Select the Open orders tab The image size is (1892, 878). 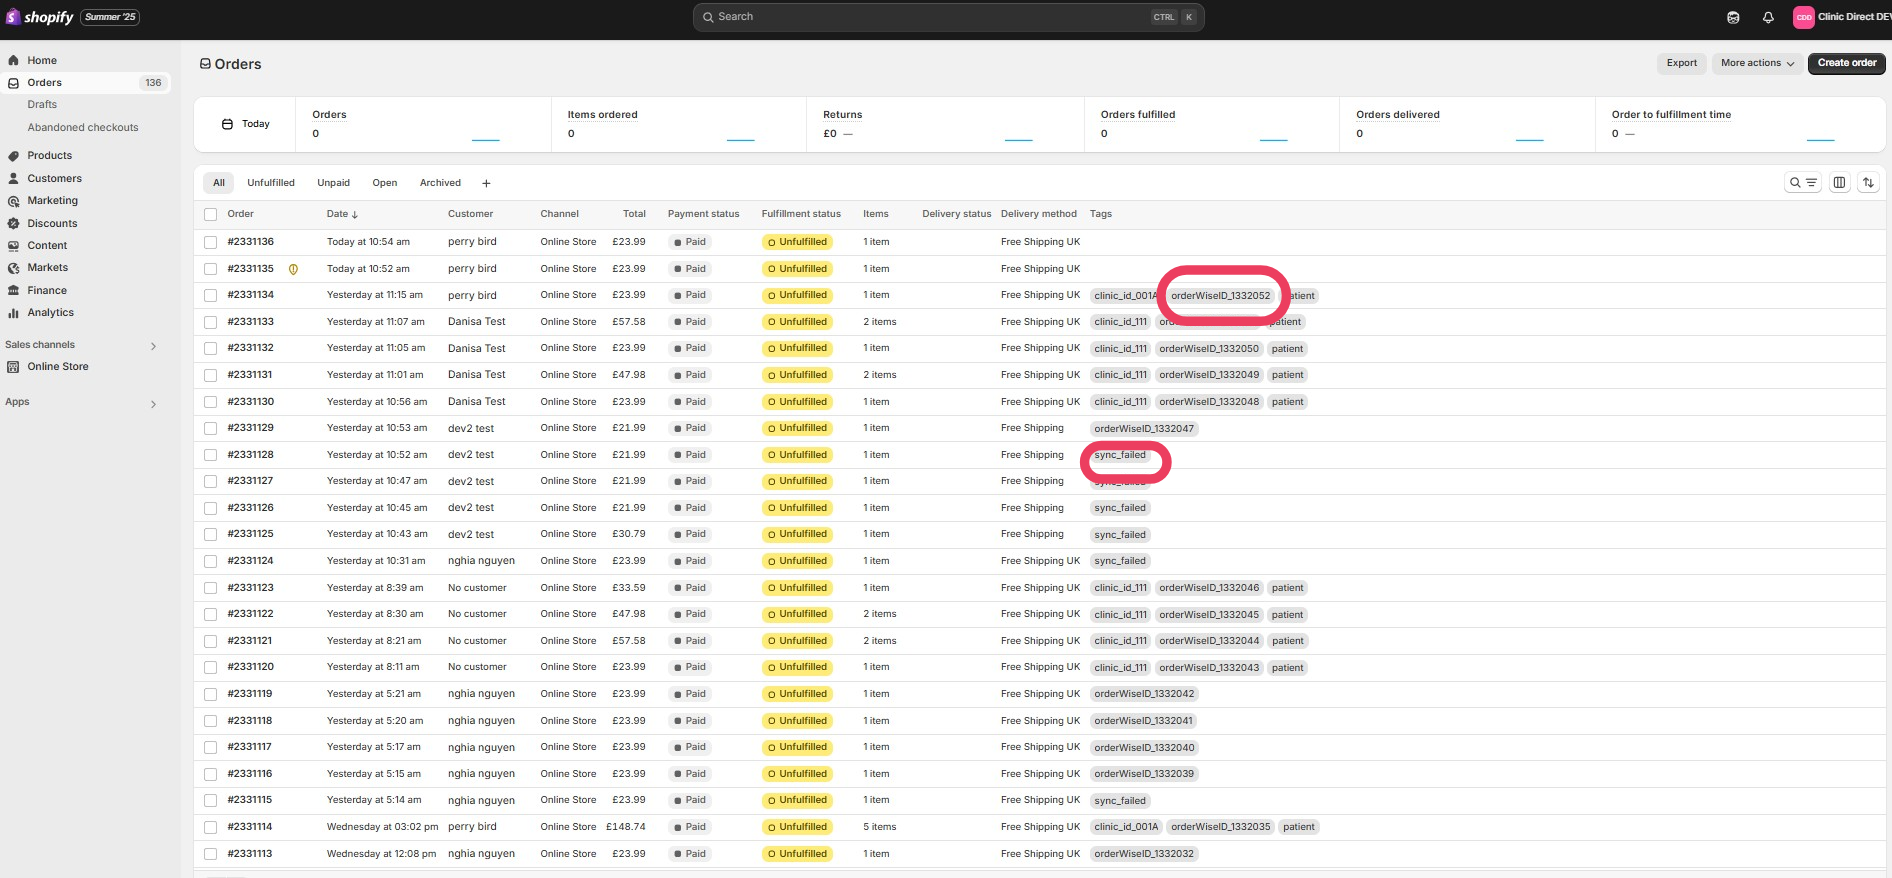(x=385, y=183)
